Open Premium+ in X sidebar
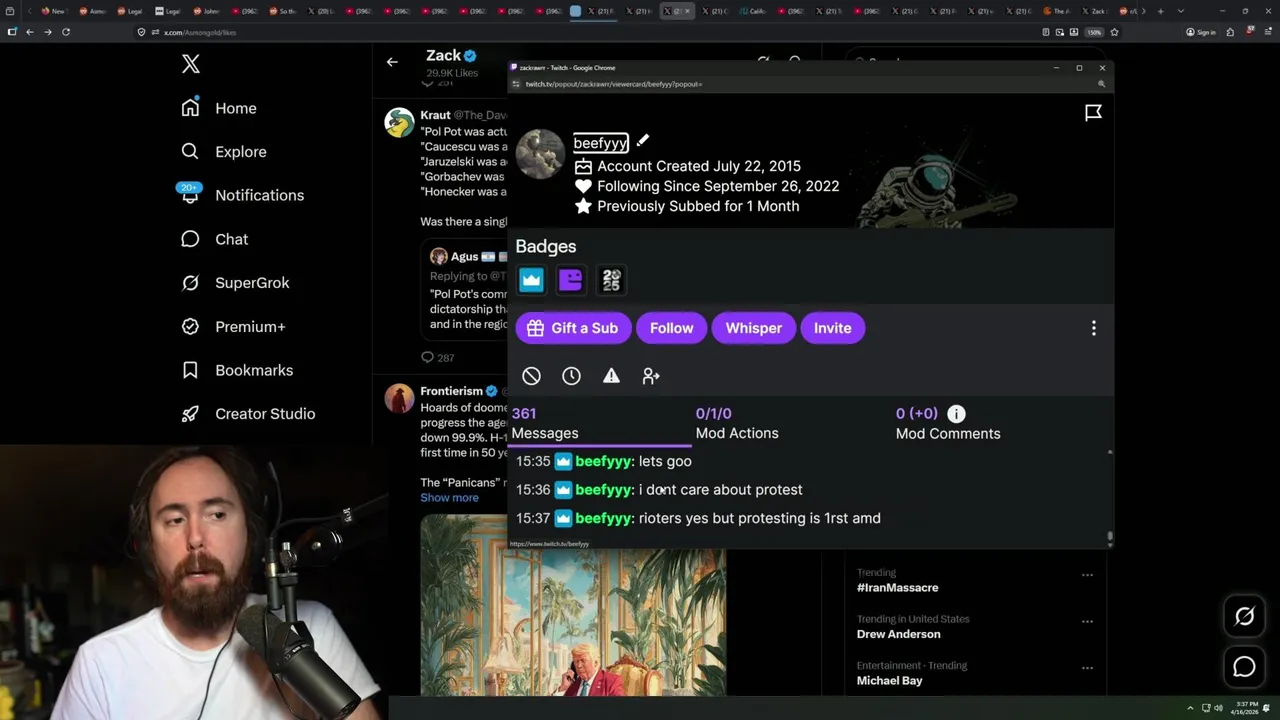Image resolution: width=1280 pixels, height=720 pixels. pos(233,326)
